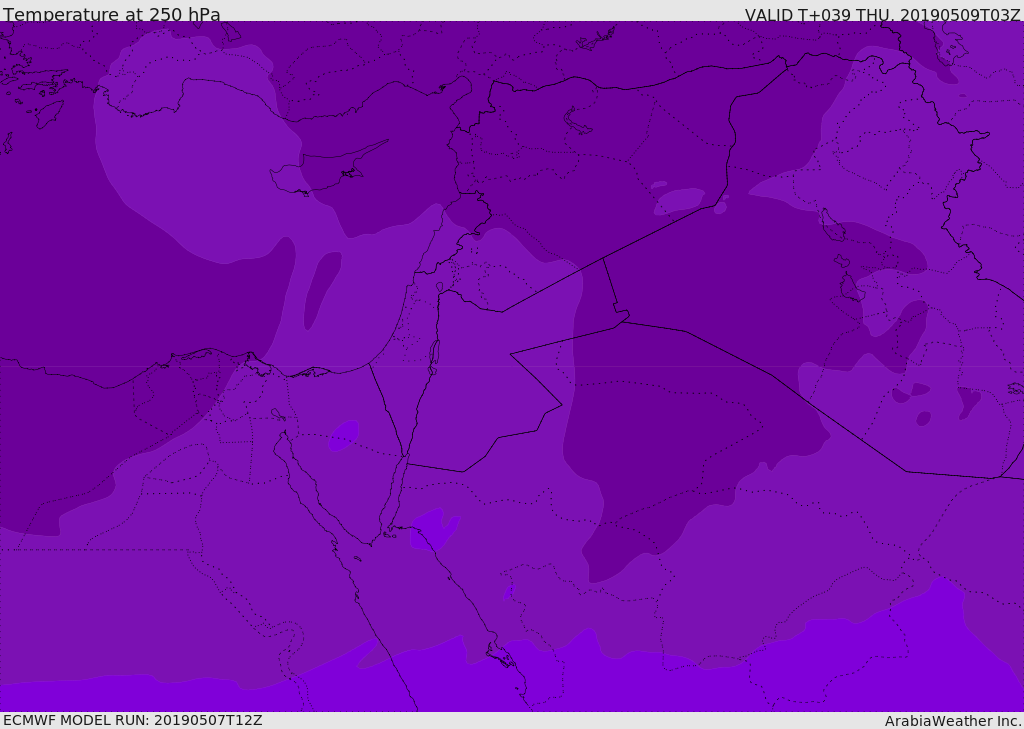Select the Dead Sea outline
The height and width of the screenshot is (729, 1024).
pos(434,354)
